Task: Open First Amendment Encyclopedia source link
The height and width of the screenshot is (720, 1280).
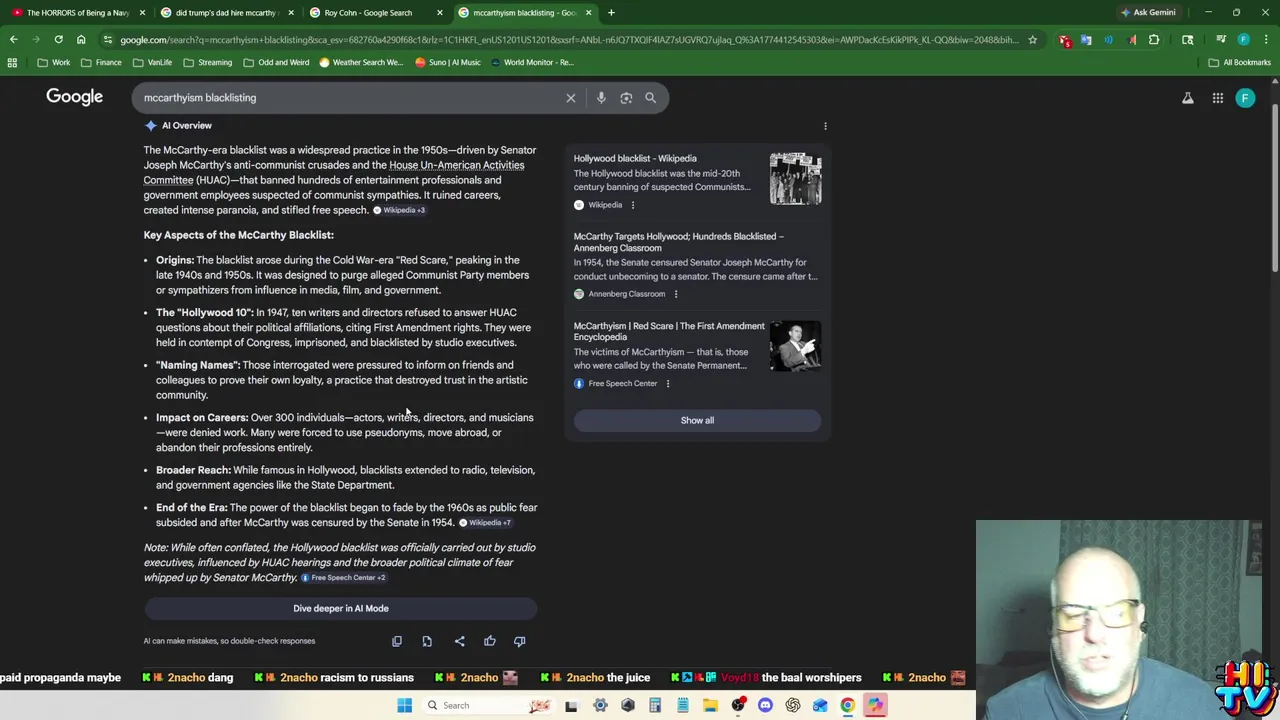Action: pyautogui.click(x=669, y=331)
